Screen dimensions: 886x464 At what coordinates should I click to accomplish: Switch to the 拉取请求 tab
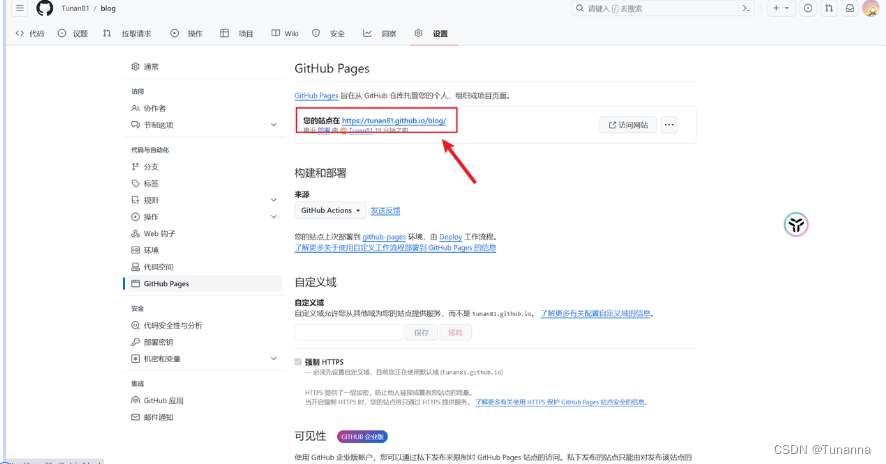click(x=127, y=33)
